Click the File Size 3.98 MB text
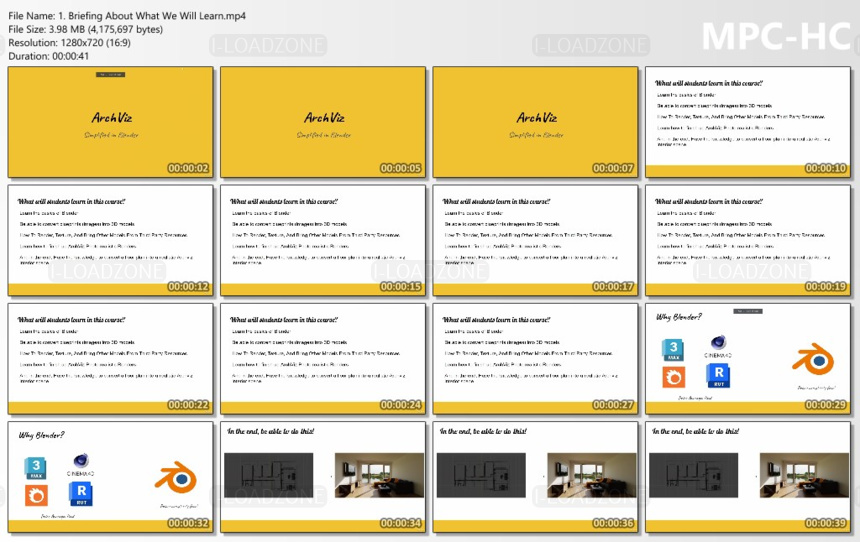The width and height of the screenshot is (860, 542). point(86,29)
